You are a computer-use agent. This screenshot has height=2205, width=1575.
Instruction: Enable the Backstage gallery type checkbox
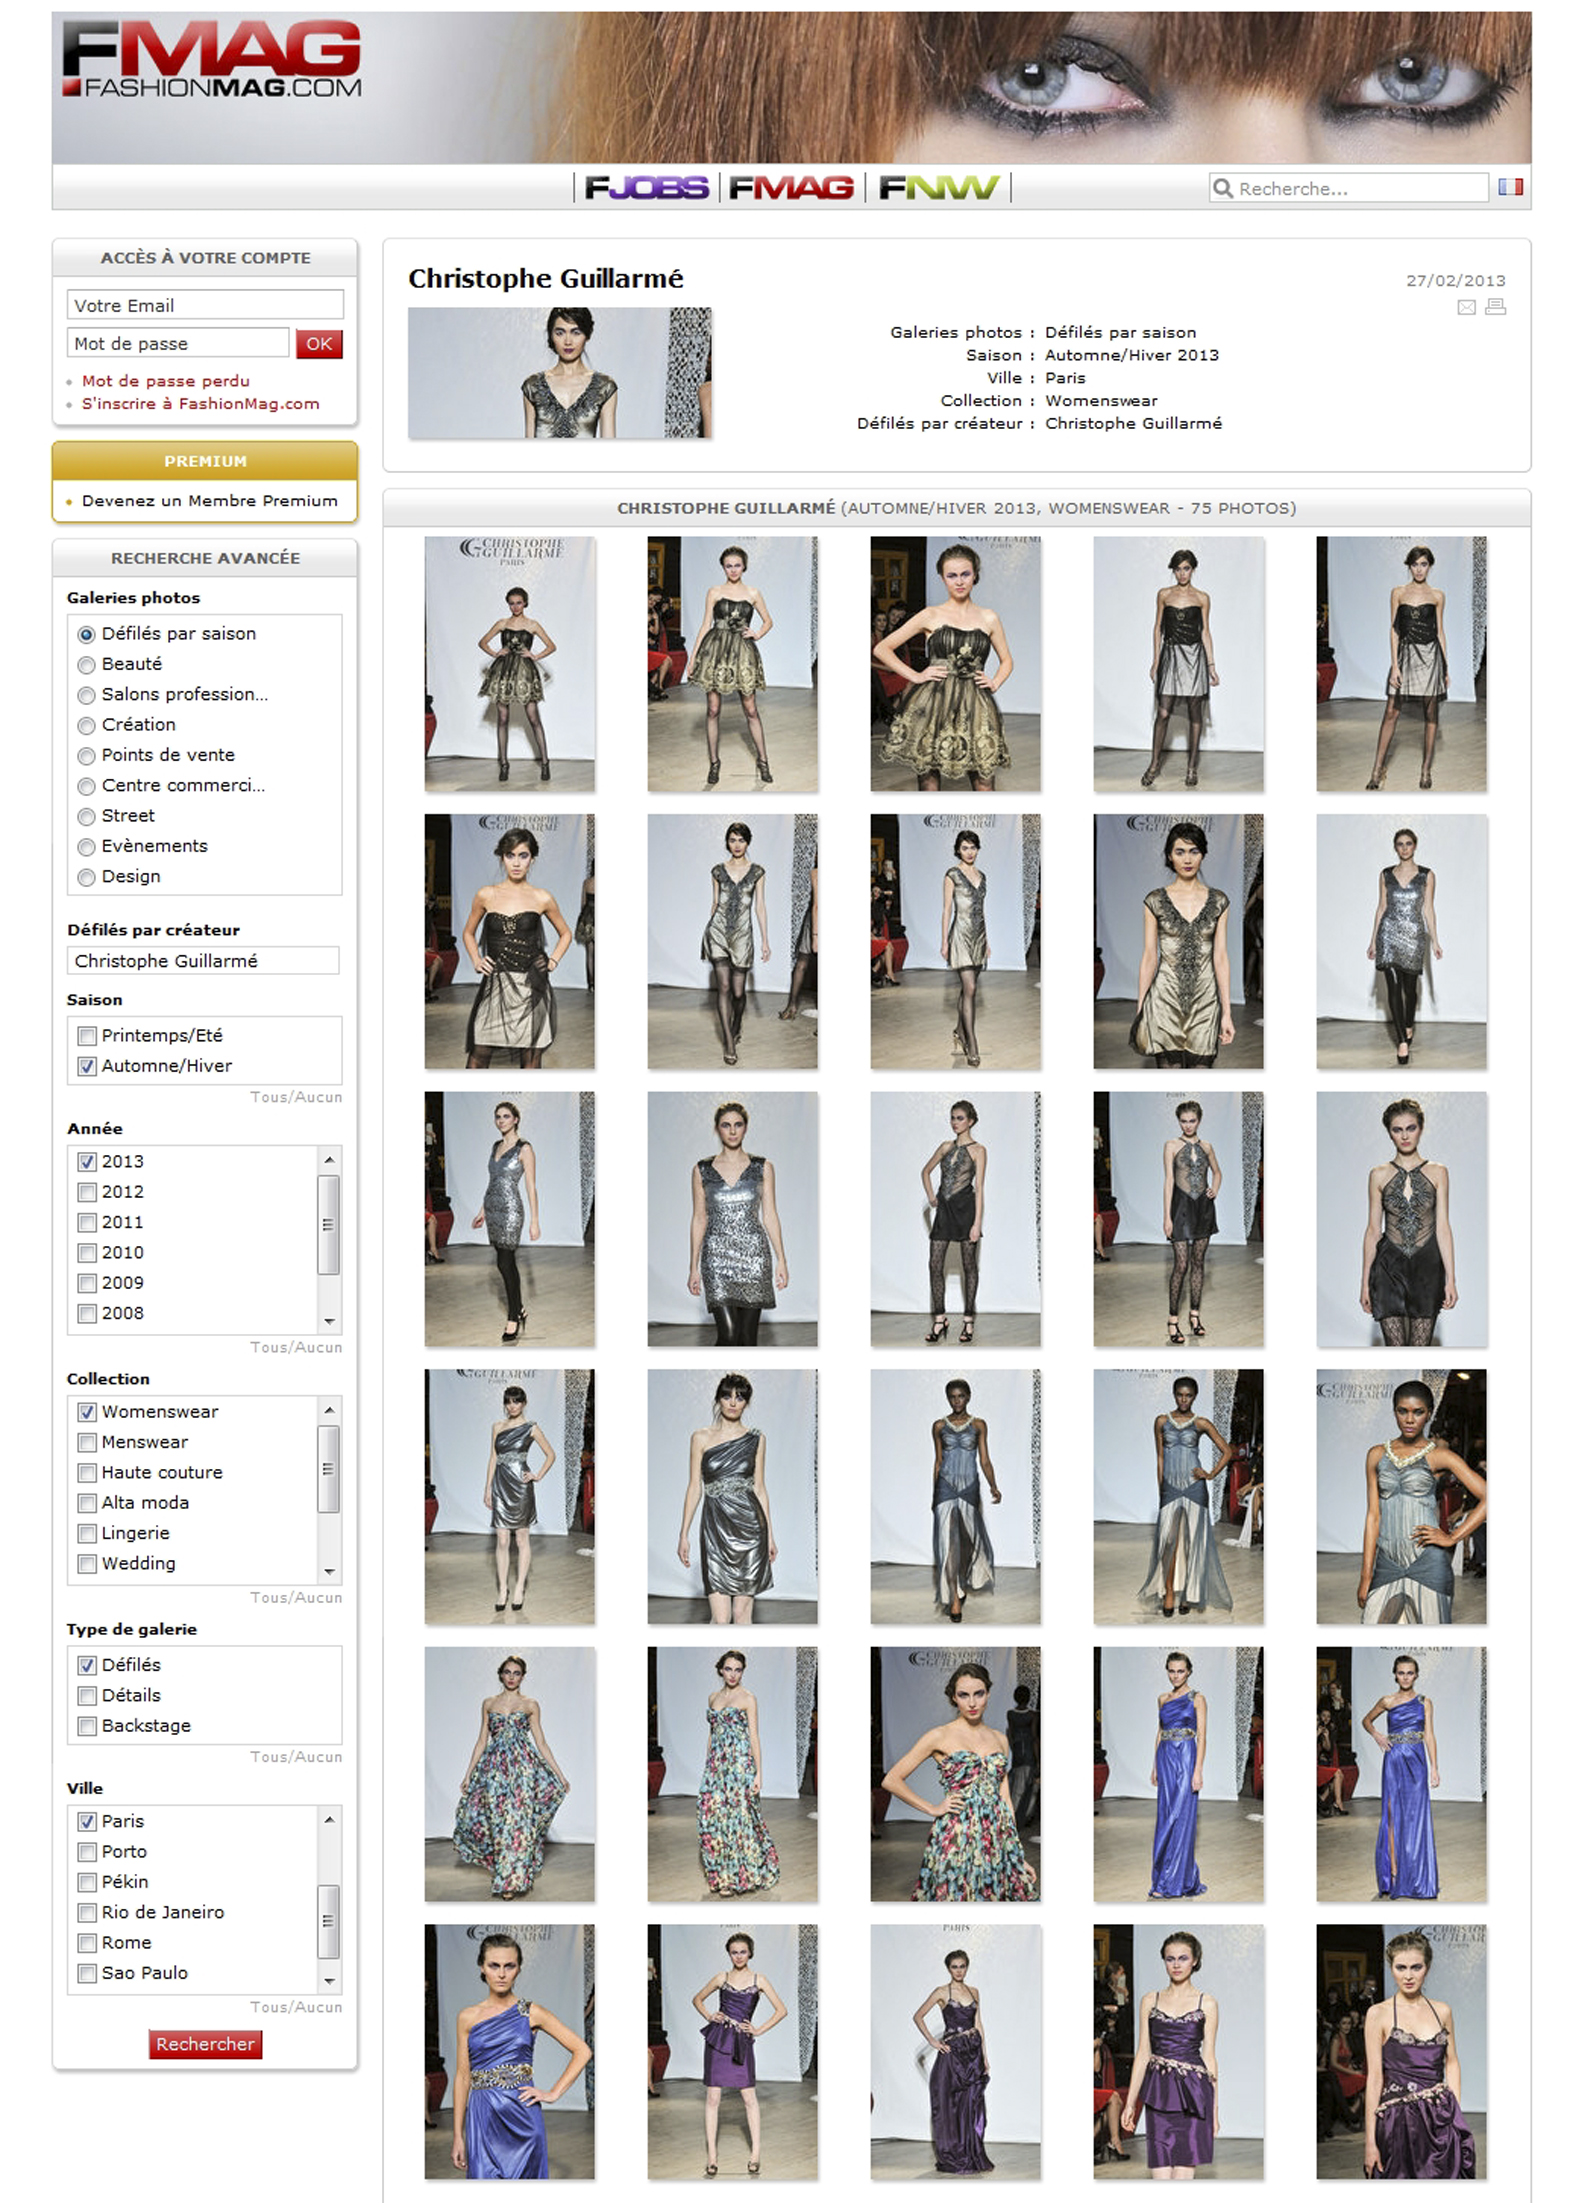coord(87,1726)
